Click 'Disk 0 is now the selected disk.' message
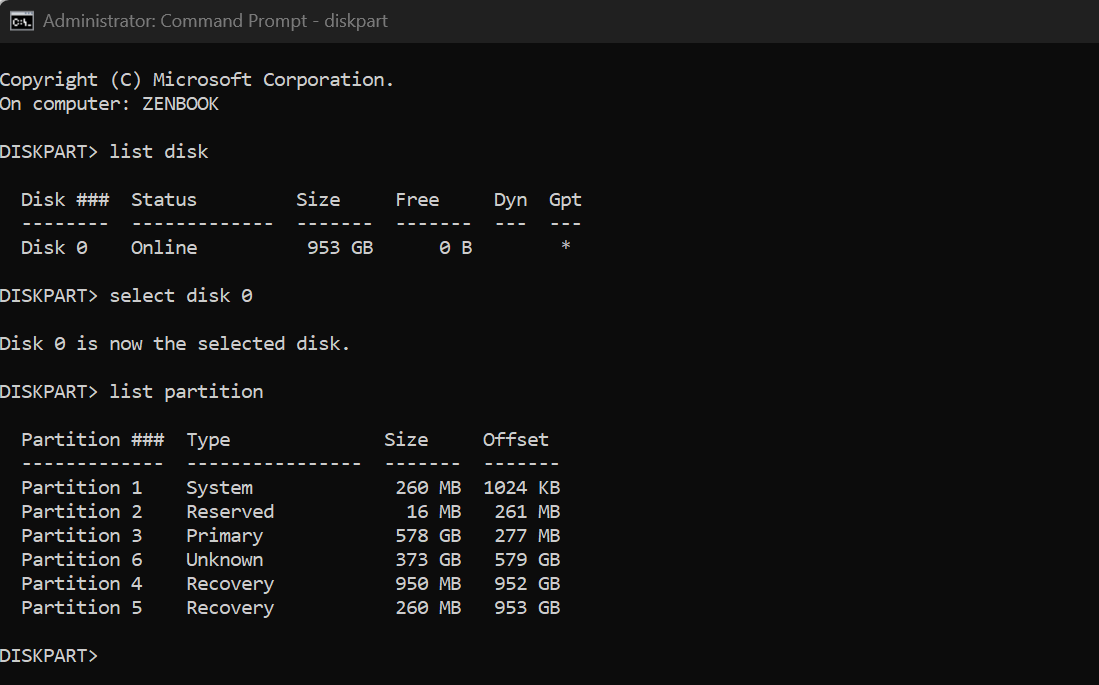This screenshot has width=1099, height=685. click(x=175, y=344)
